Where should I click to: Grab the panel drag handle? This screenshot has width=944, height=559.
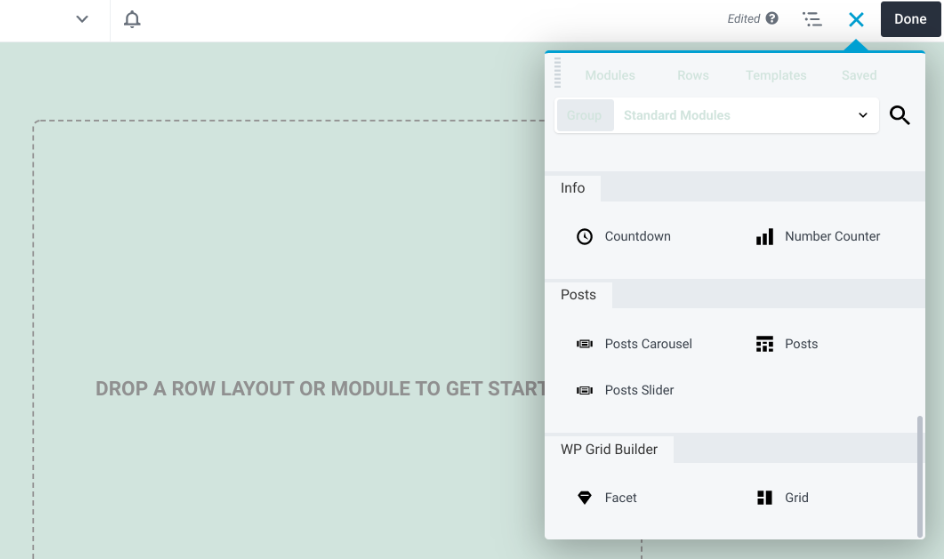click(x=557, y=72)
